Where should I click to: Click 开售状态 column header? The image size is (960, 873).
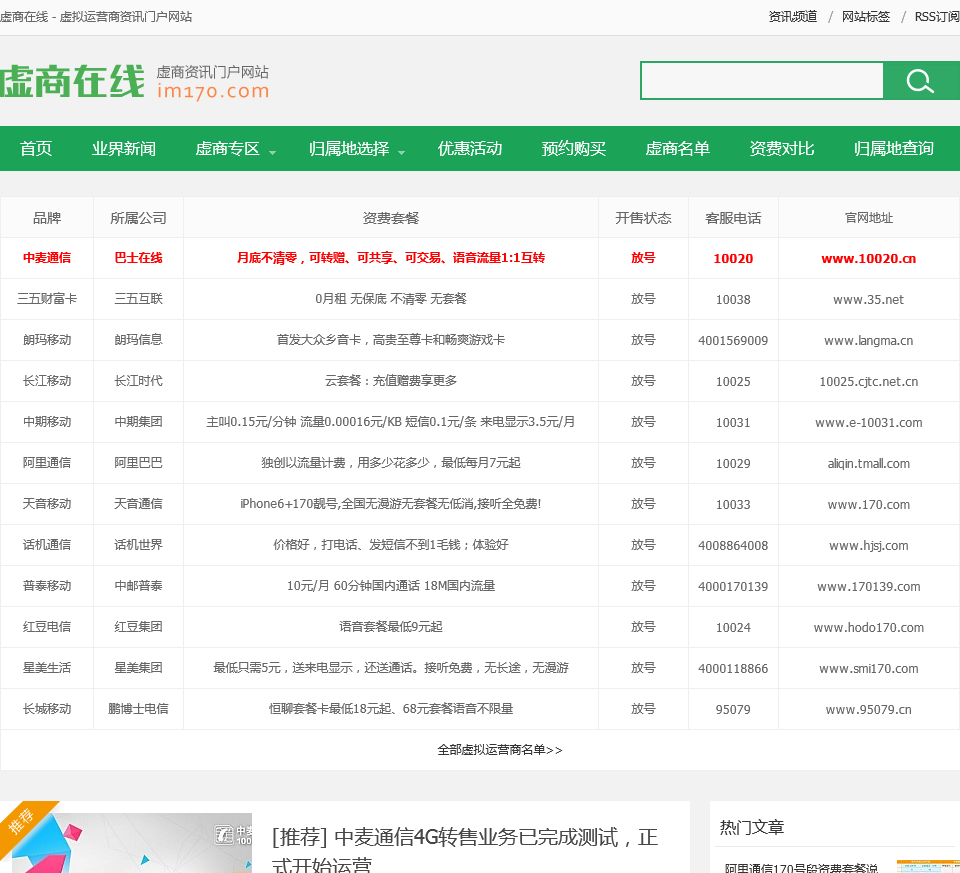(643, 218)
